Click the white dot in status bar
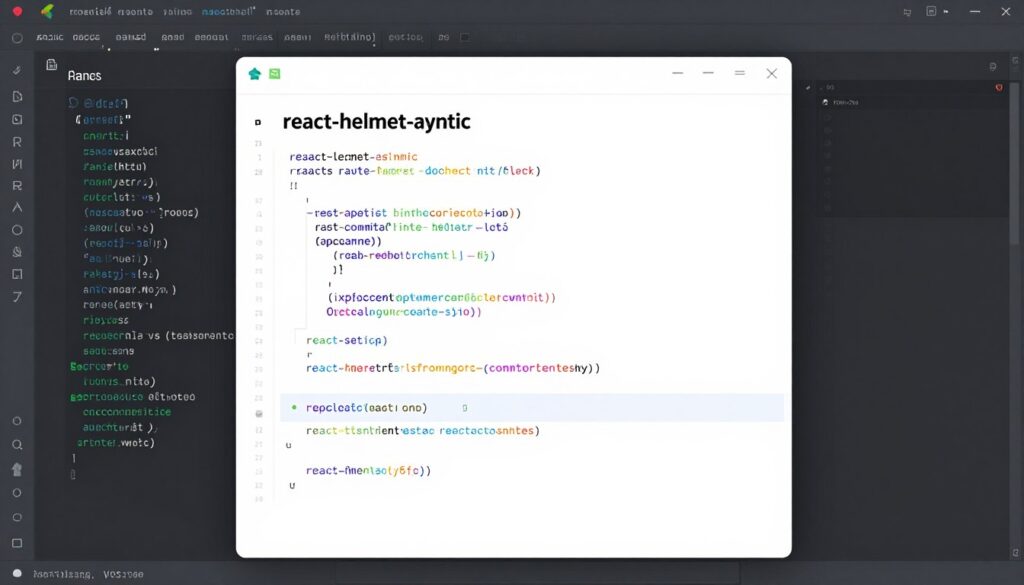The height and width of the screenshot is (585, 1024). pos(18,573)
